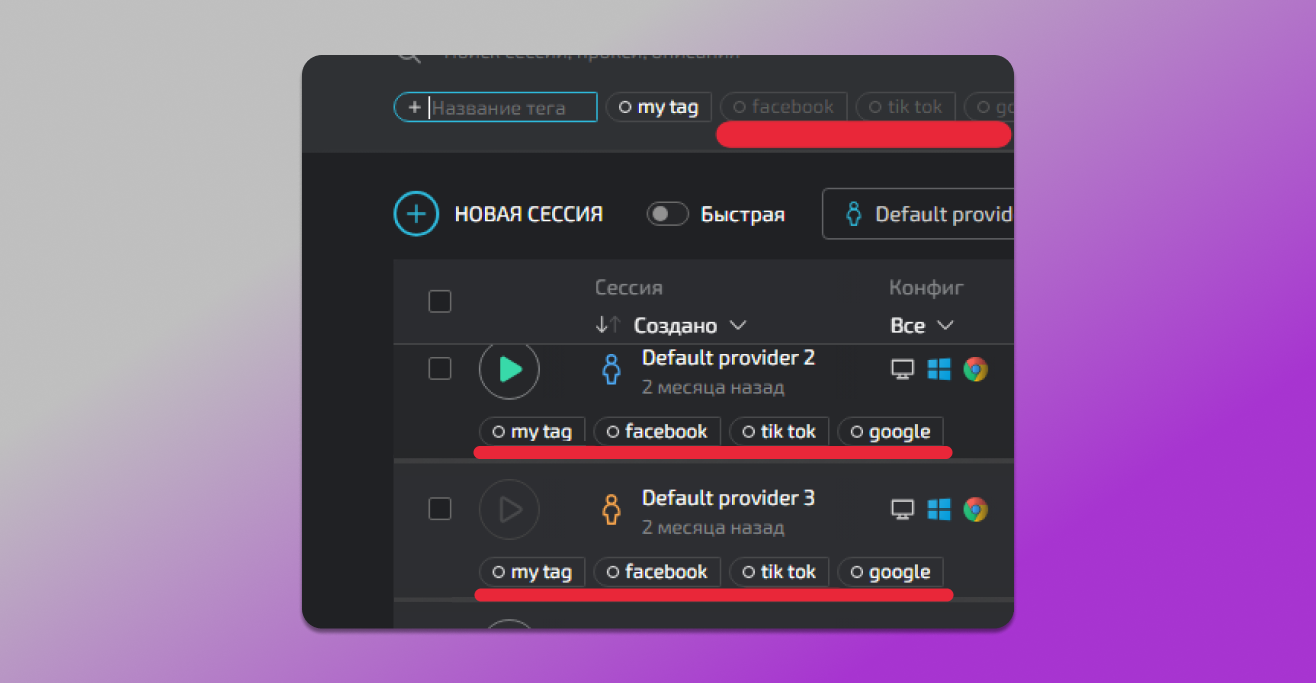Image resolution: width=1316 pixels, height=683 pixels.
Task: Click the orange person icon of Default provider 3
Action: pos(611,510)
